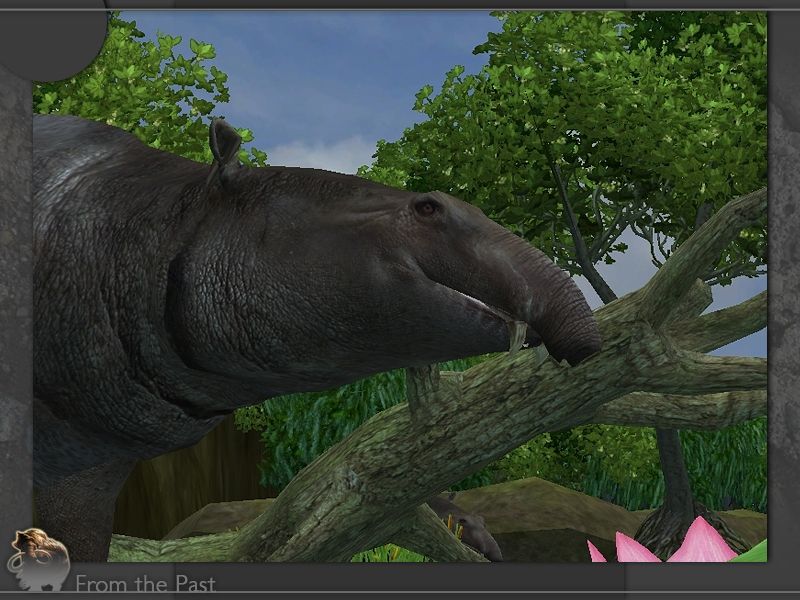Click the stone frame's left border

[x=15, y=300]
